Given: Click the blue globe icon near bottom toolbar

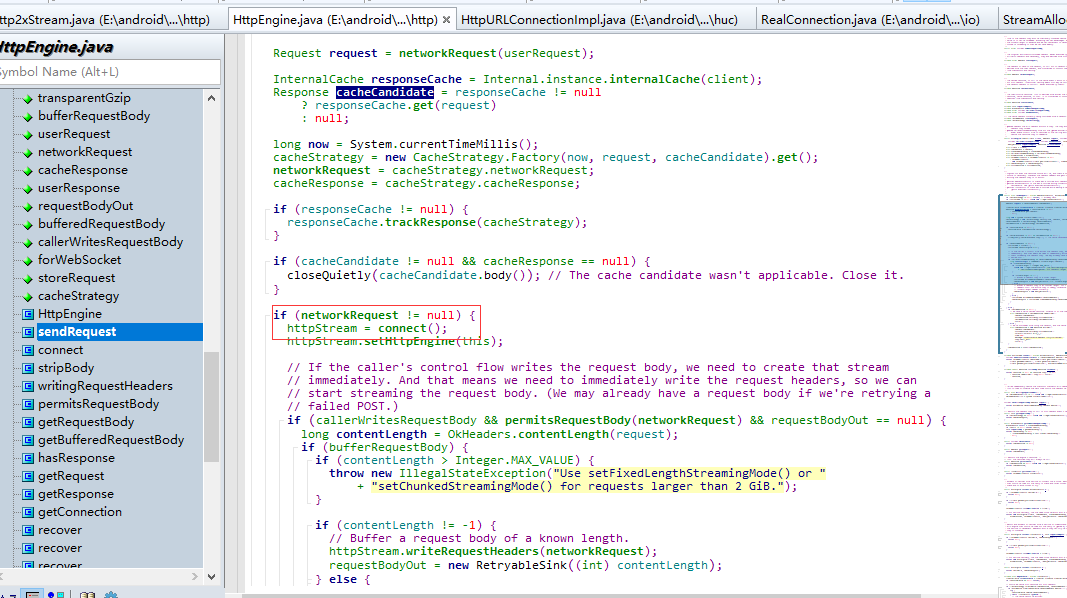Looking at the screenshot, I should 51,594.
